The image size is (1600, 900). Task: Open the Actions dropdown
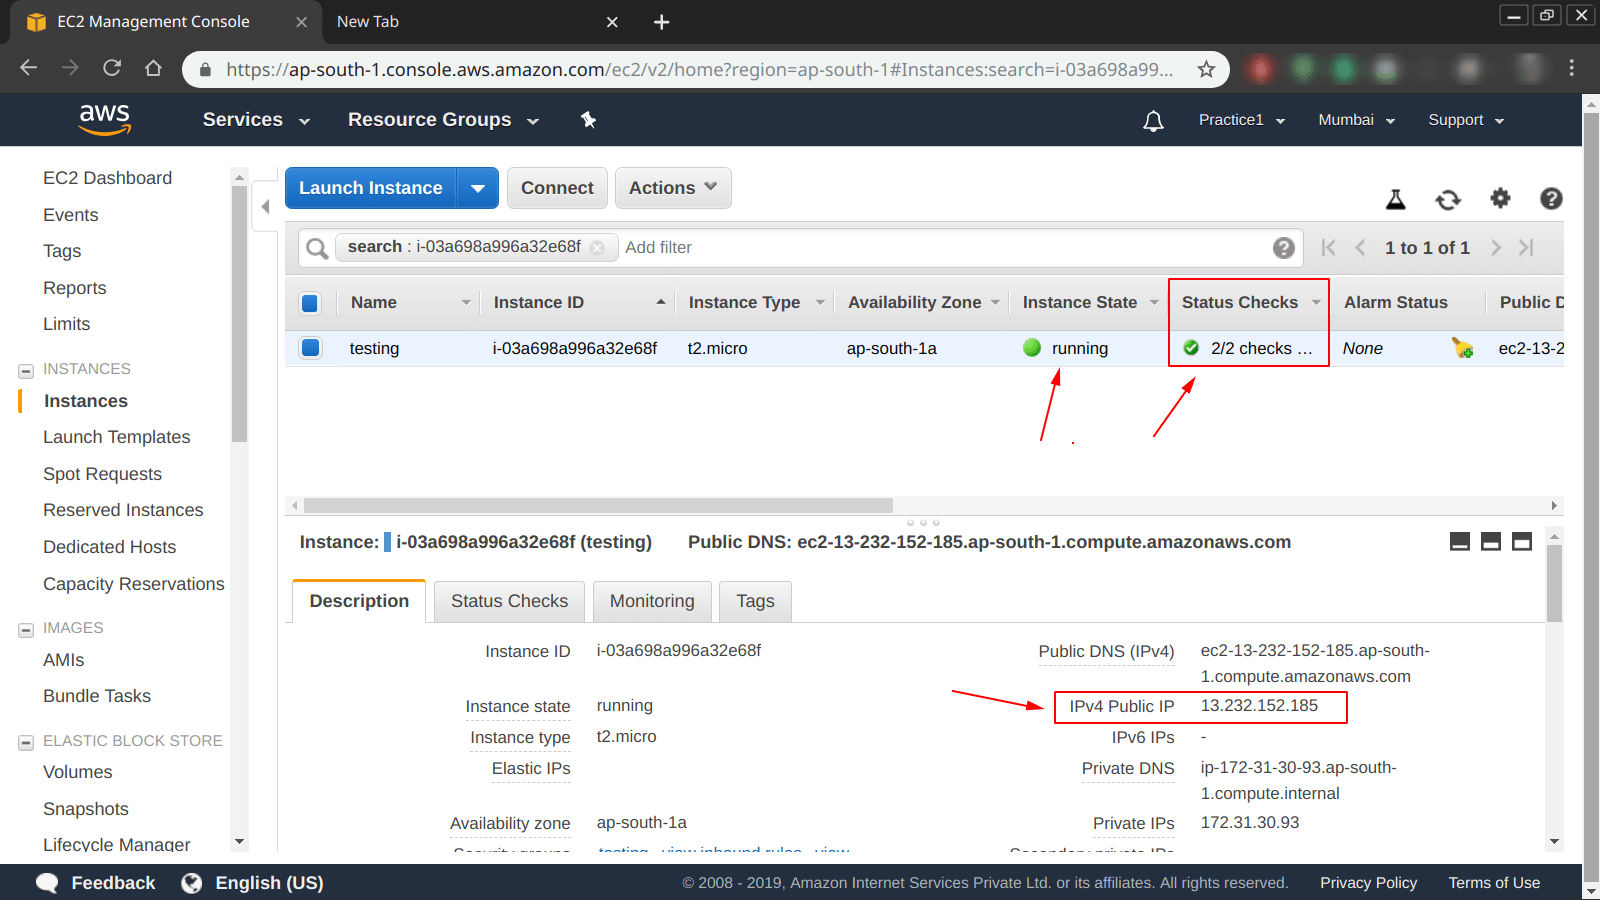(673, 188)
